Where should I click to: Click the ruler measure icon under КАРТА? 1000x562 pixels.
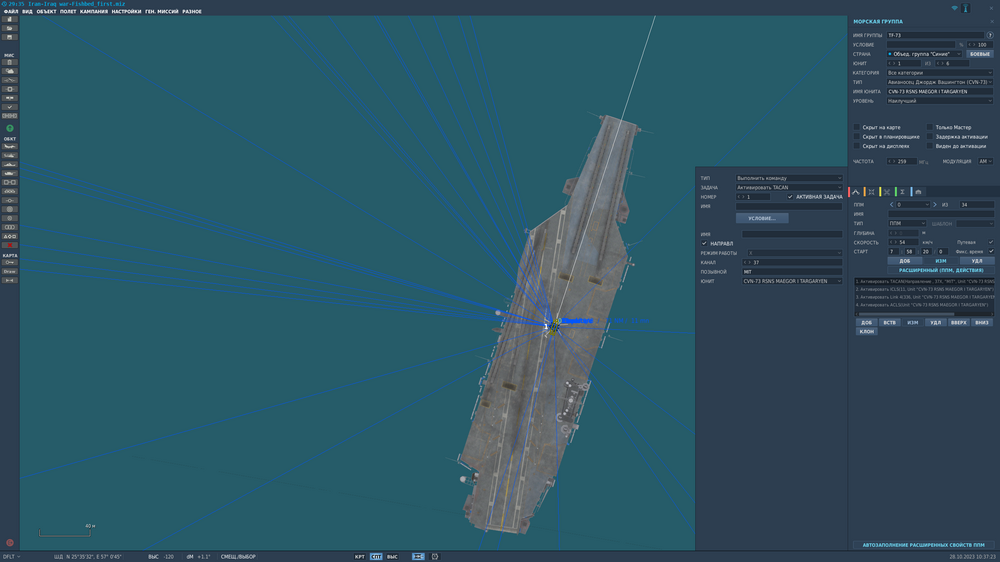click(x=10, y=280)
